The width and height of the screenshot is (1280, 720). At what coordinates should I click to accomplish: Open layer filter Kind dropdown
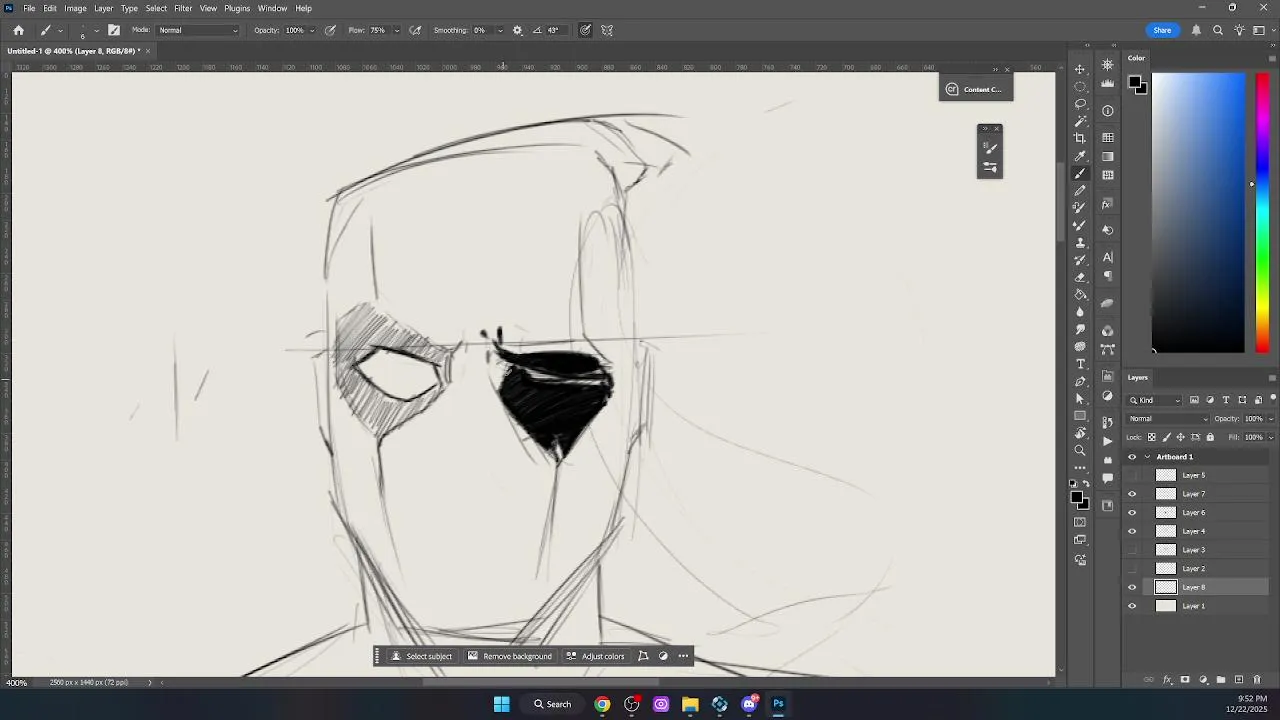point(1155,400)
